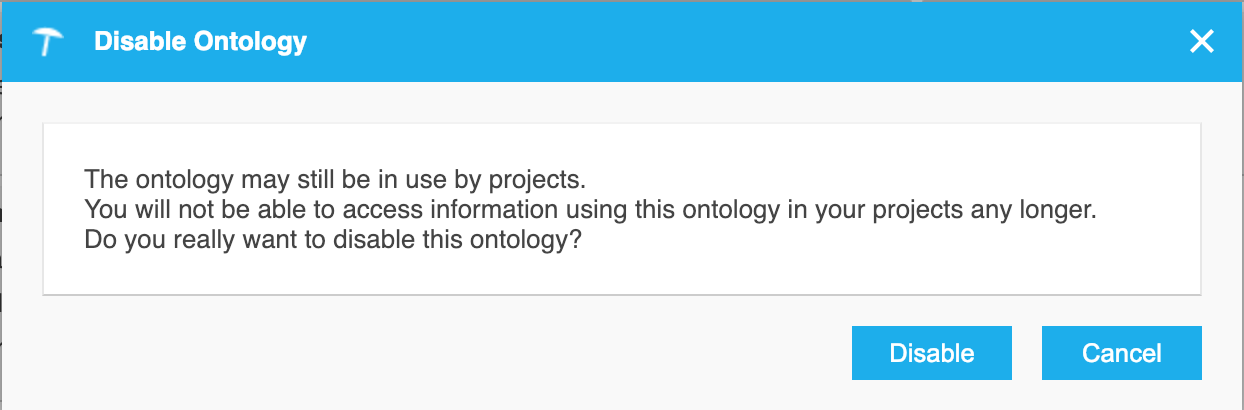1244x410 pixels.
Task: Click the word "projects." ending the first line
Action: [540, 180]
